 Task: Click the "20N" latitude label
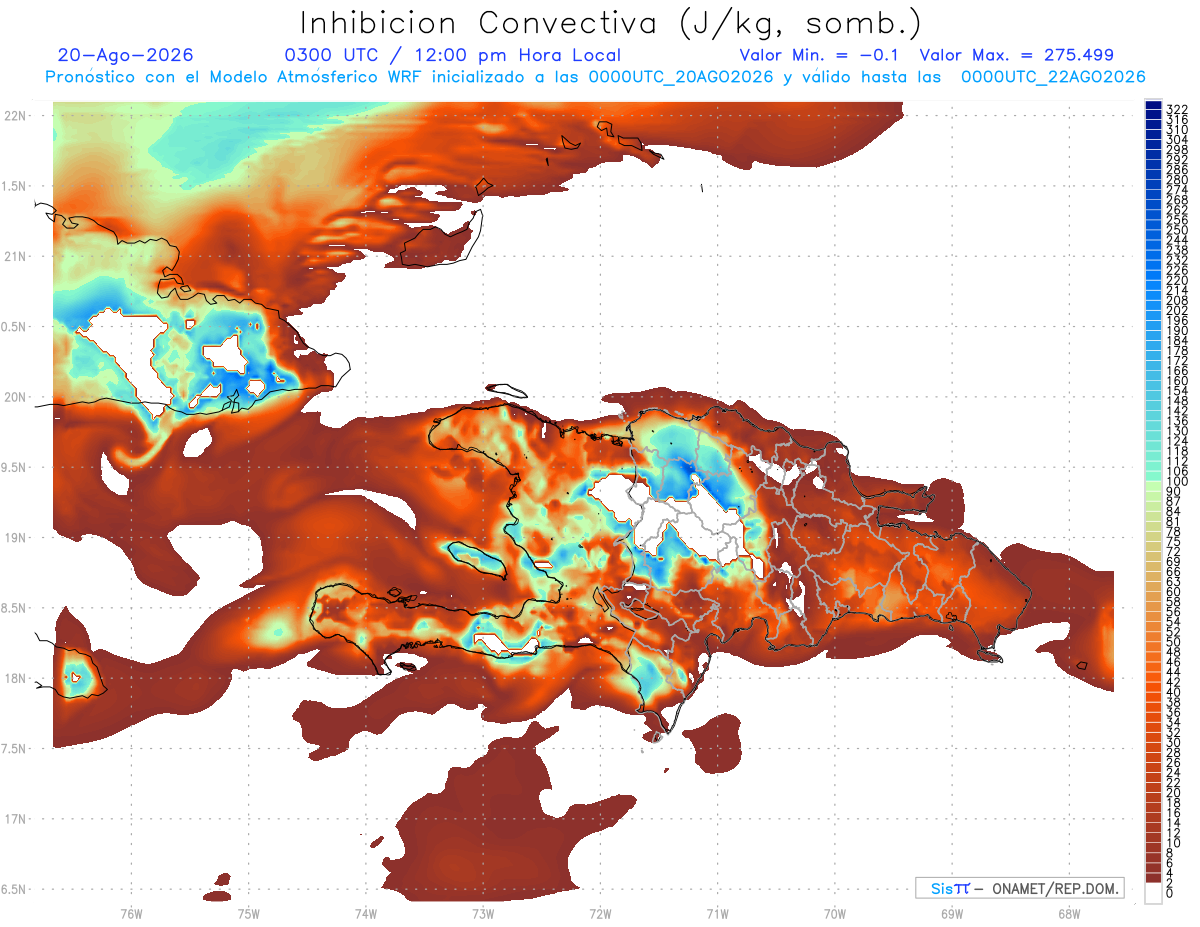tap(16, 397)
